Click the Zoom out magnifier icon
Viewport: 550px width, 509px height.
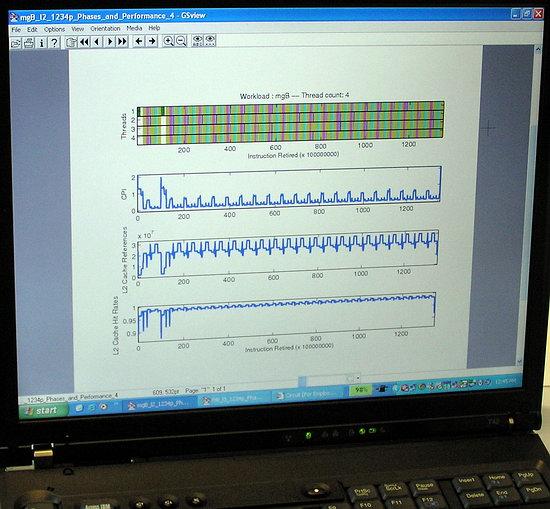tap(181, 41)
